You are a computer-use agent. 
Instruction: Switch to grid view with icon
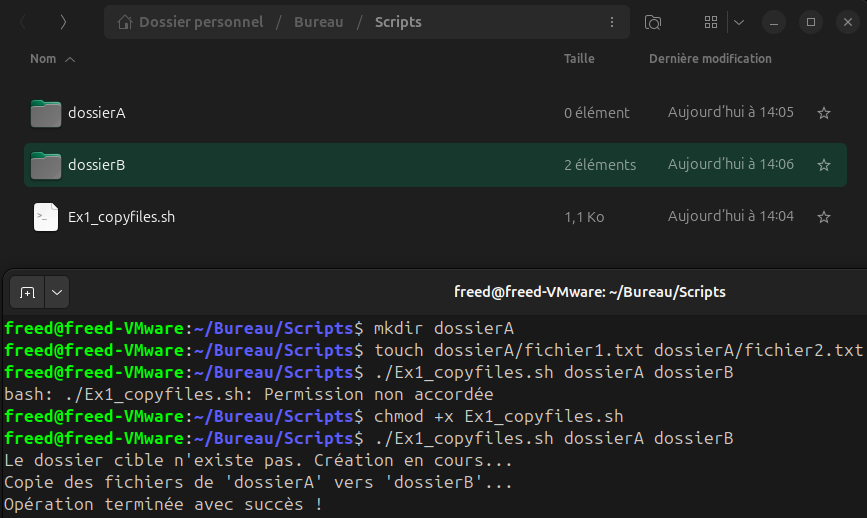pos(711,22)
